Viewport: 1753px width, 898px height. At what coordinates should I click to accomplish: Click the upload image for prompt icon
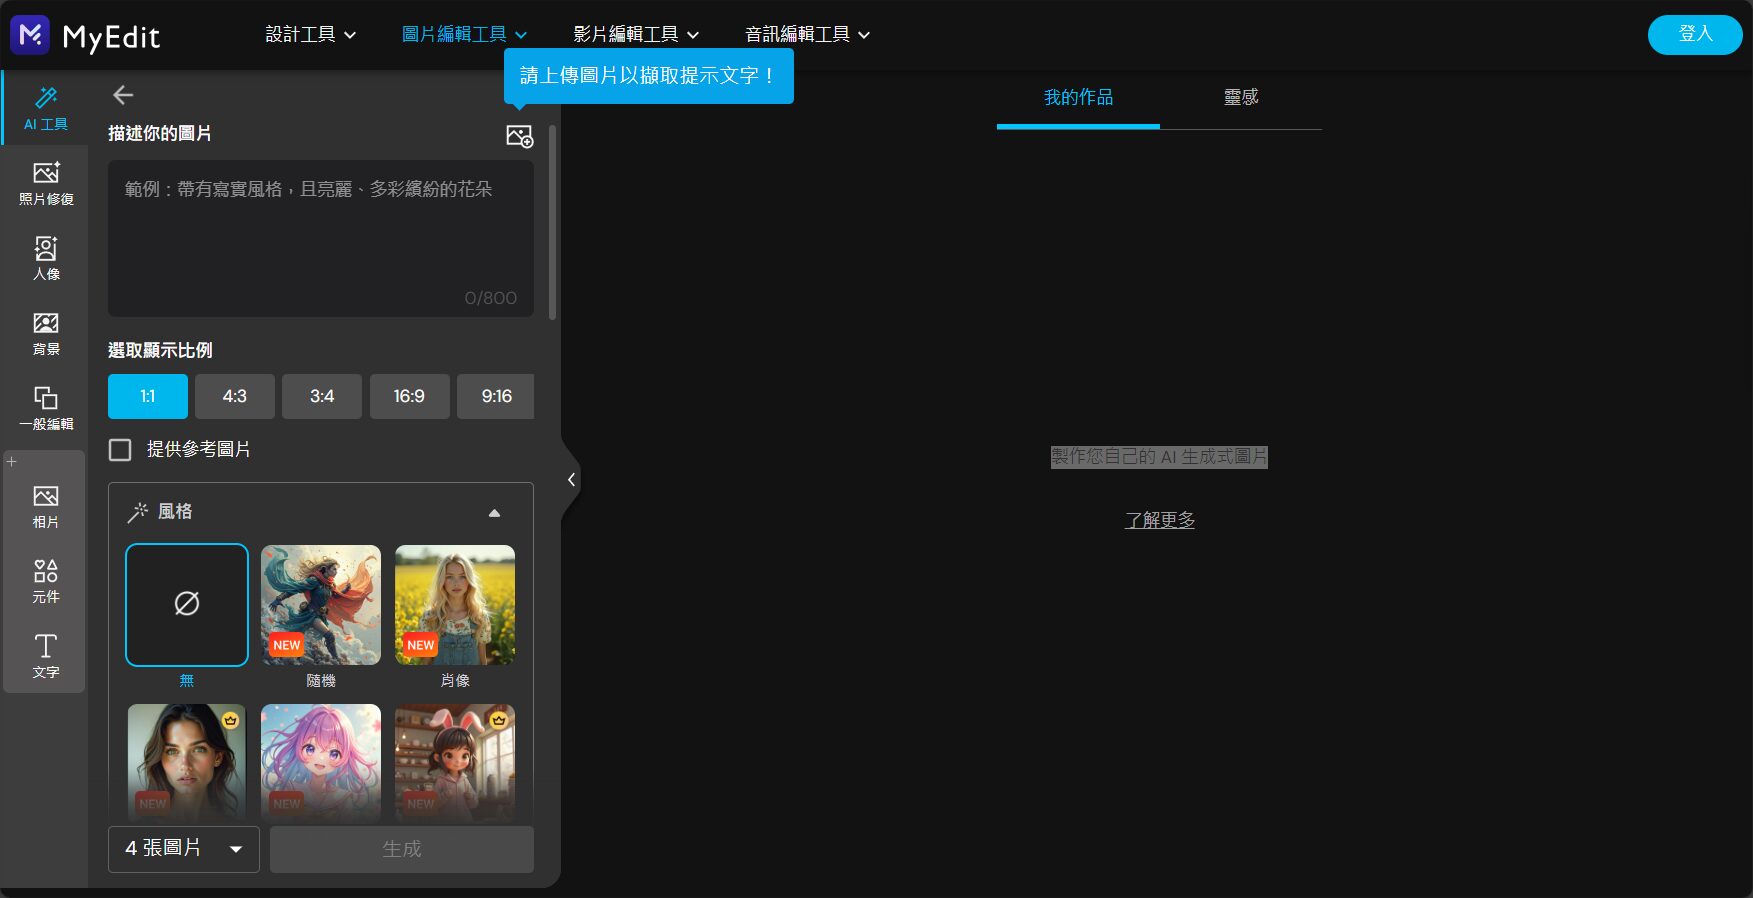coord(519,136)
